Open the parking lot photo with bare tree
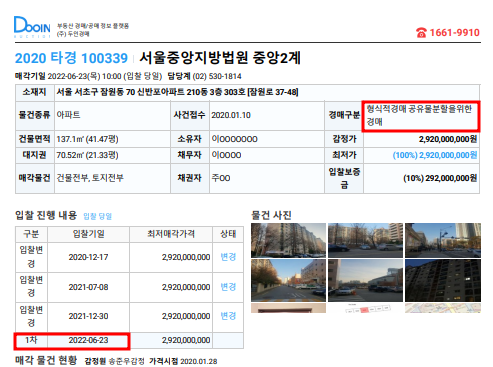 (365, 240)
